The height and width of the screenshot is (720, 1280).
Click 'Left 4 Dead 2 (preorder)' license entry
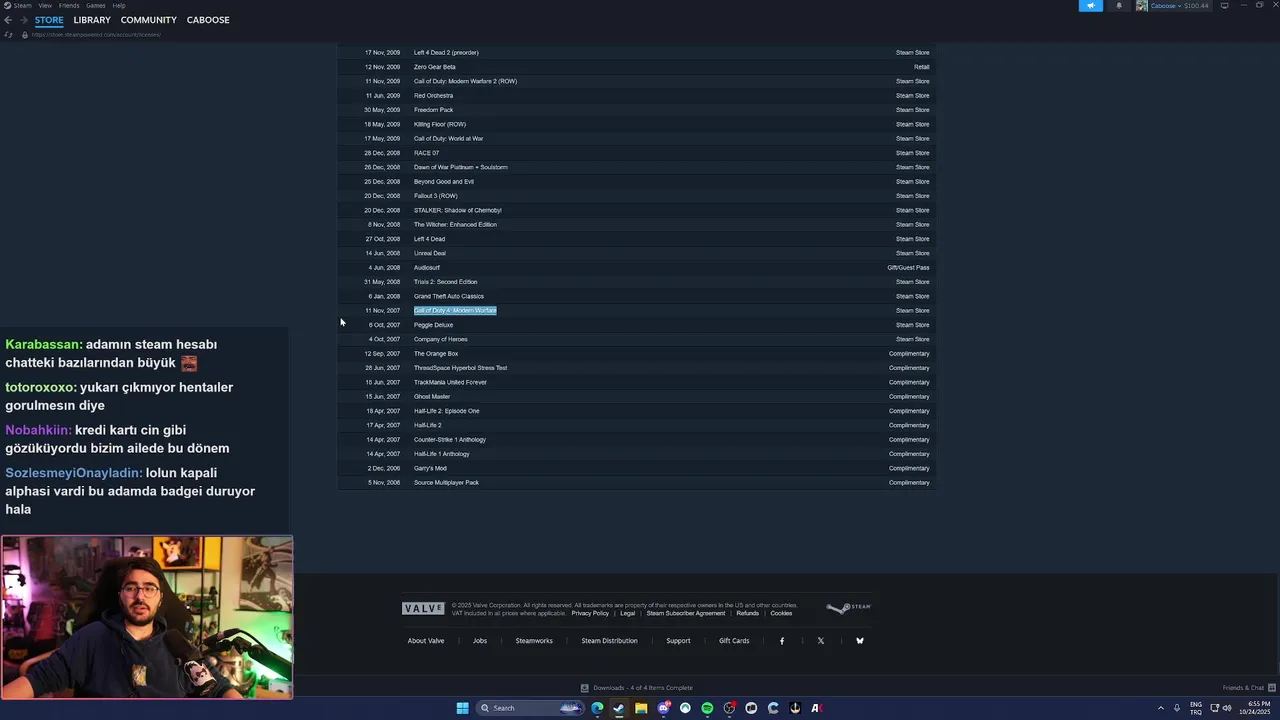point(446,53)
